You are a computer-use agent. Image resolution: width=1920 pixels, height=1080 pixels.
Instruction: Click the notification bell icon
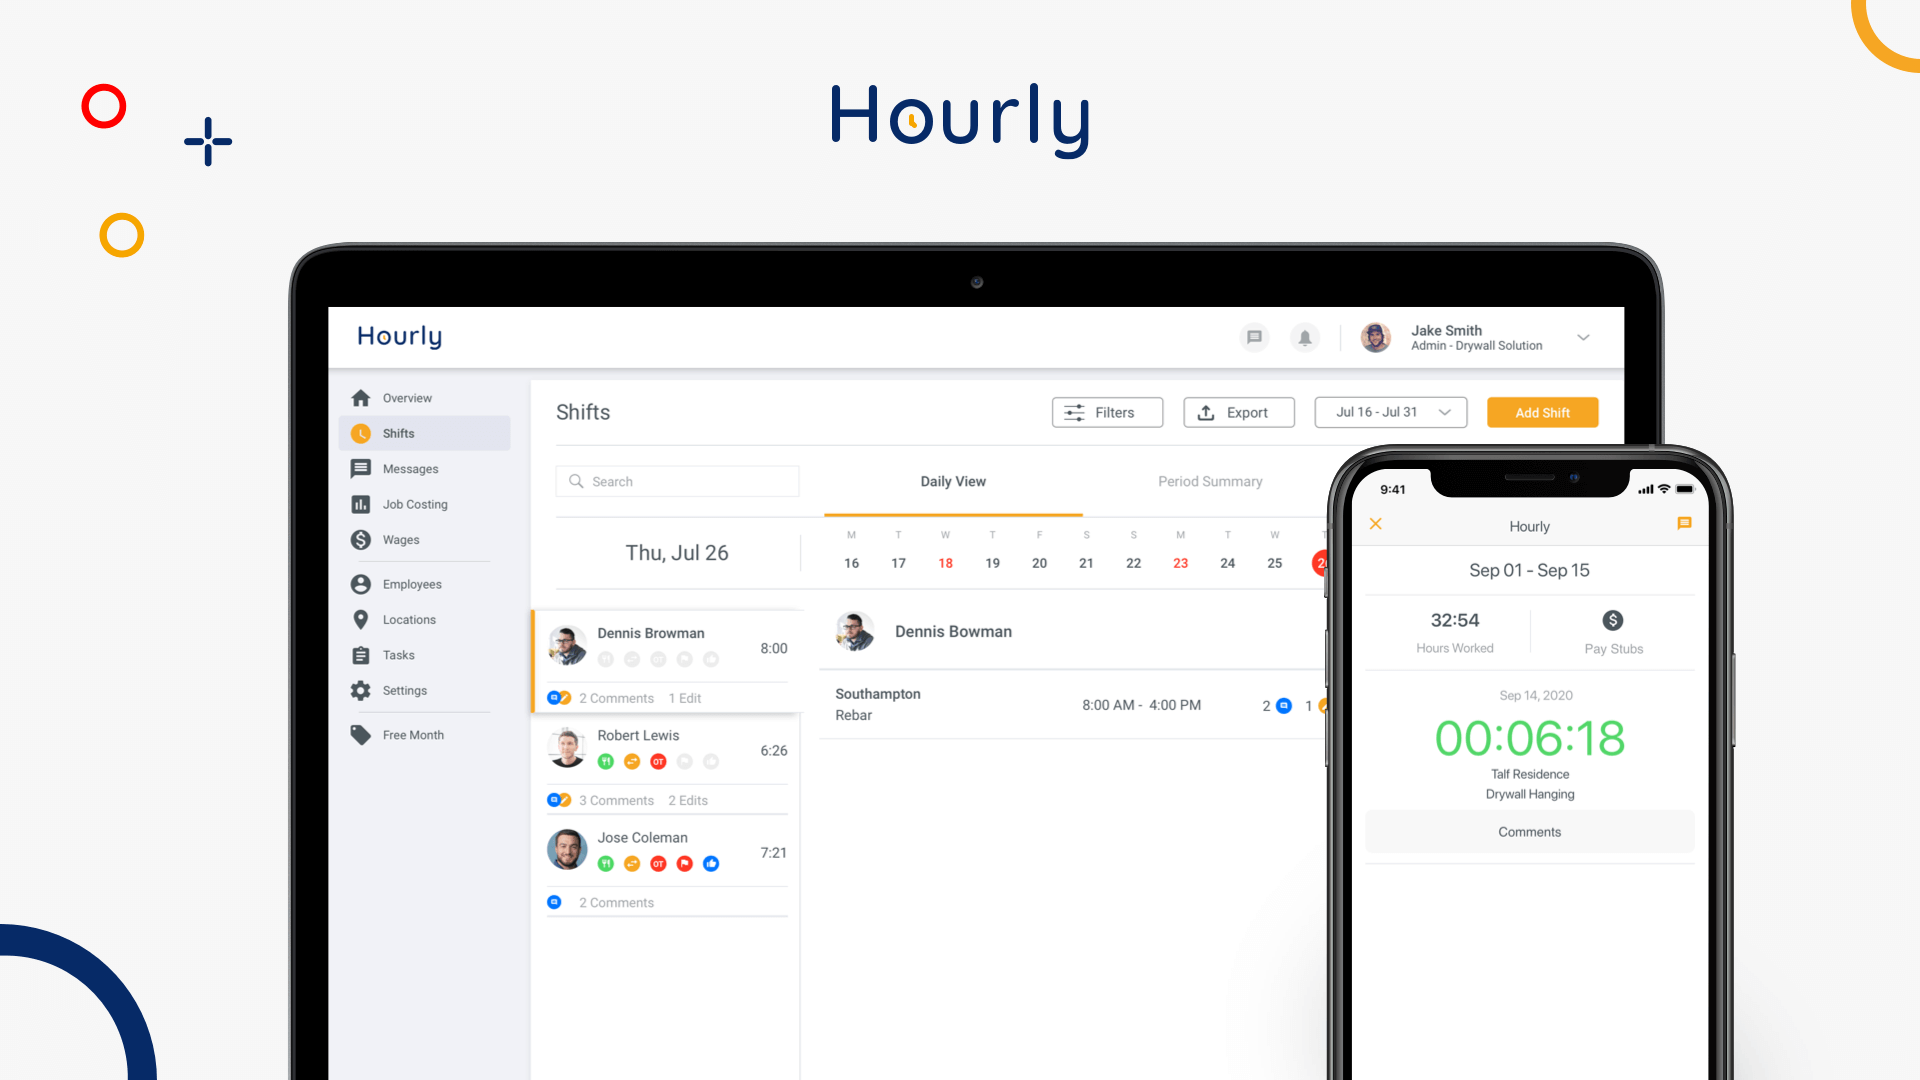[1305, 338]
